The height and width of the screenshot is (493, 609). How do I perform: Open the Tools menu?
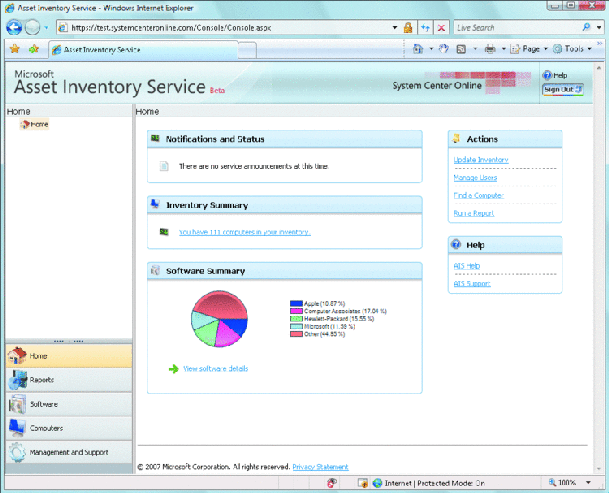[572, 49]
